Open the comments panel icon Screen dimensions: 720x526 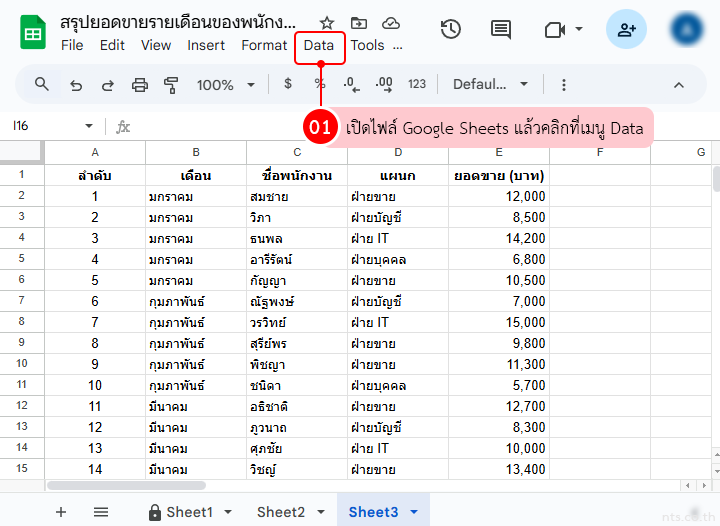click(501, 30)
